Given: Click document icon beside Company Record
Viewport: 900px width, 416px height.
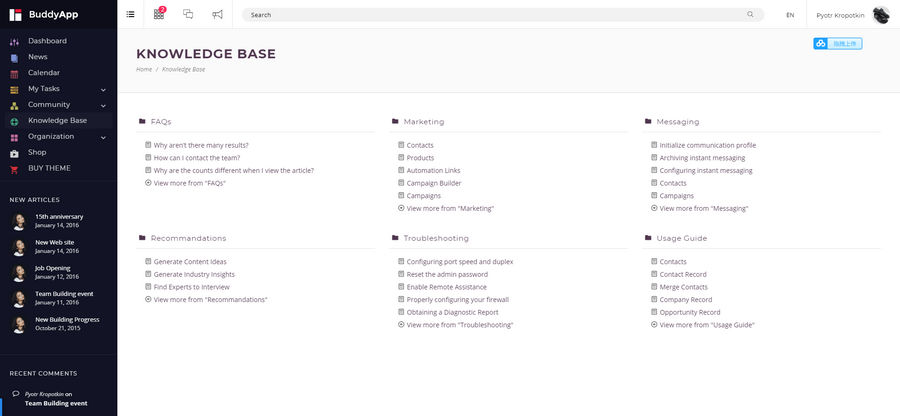Looking at the screenshot, I should (x=654, y=299).
